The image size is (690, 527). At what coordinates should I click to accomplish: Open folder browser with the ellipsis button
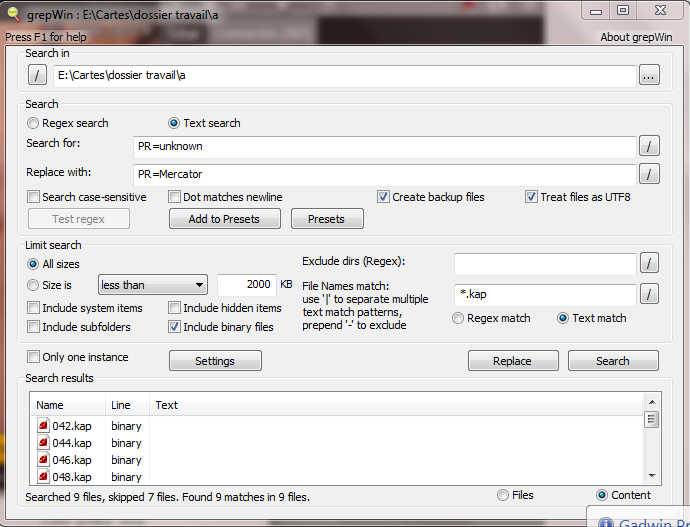(649, 75)
